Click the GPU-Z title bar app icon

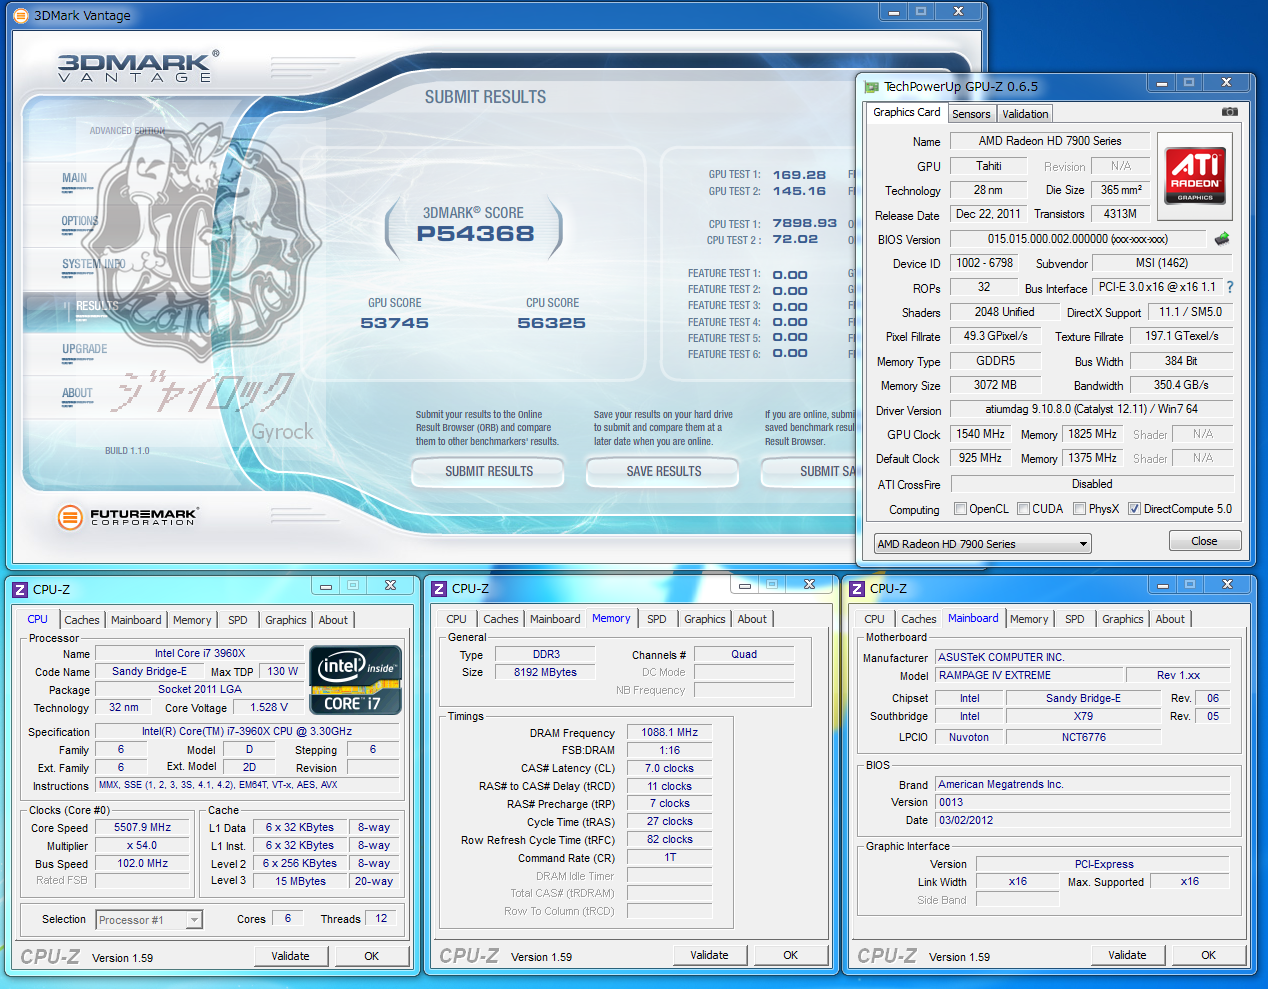click(872, 87)
